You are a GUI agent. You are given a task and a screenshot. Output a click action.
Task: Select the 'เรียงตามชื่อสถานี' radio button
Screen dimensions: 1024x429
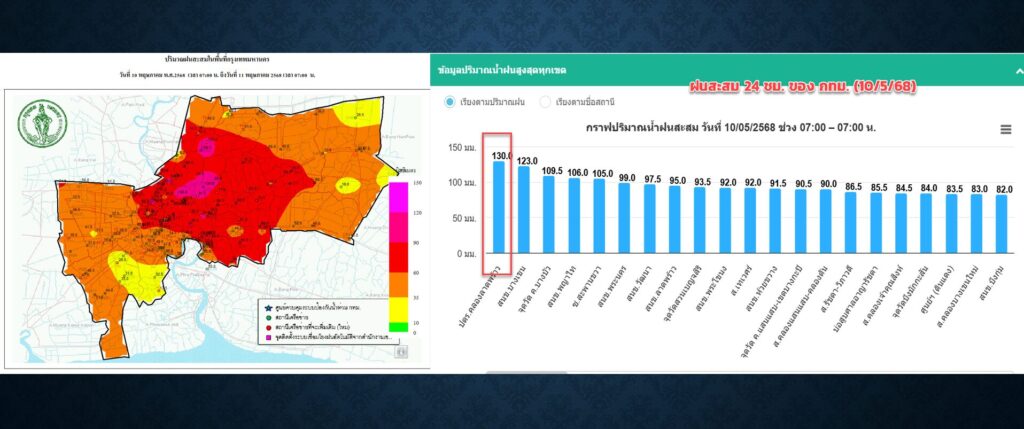pyautogui.click(x=545, y=102)
